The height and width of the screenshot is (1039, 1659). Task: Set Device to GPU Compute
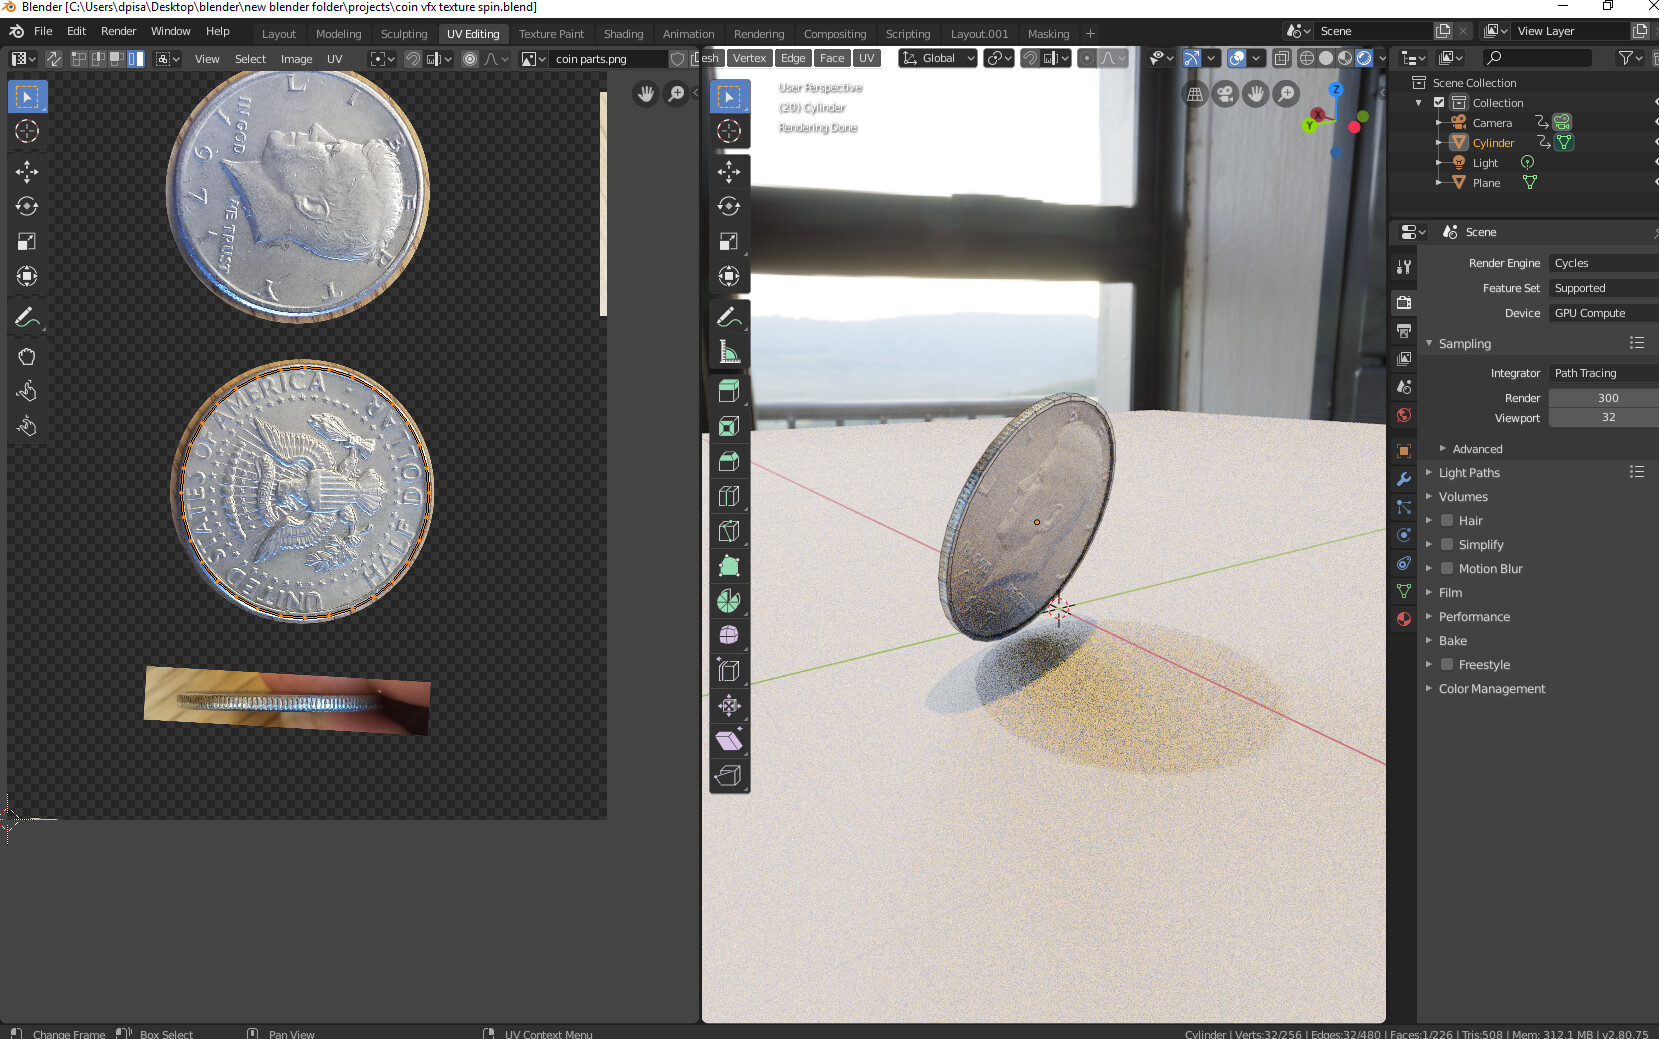coord(1600,312)
